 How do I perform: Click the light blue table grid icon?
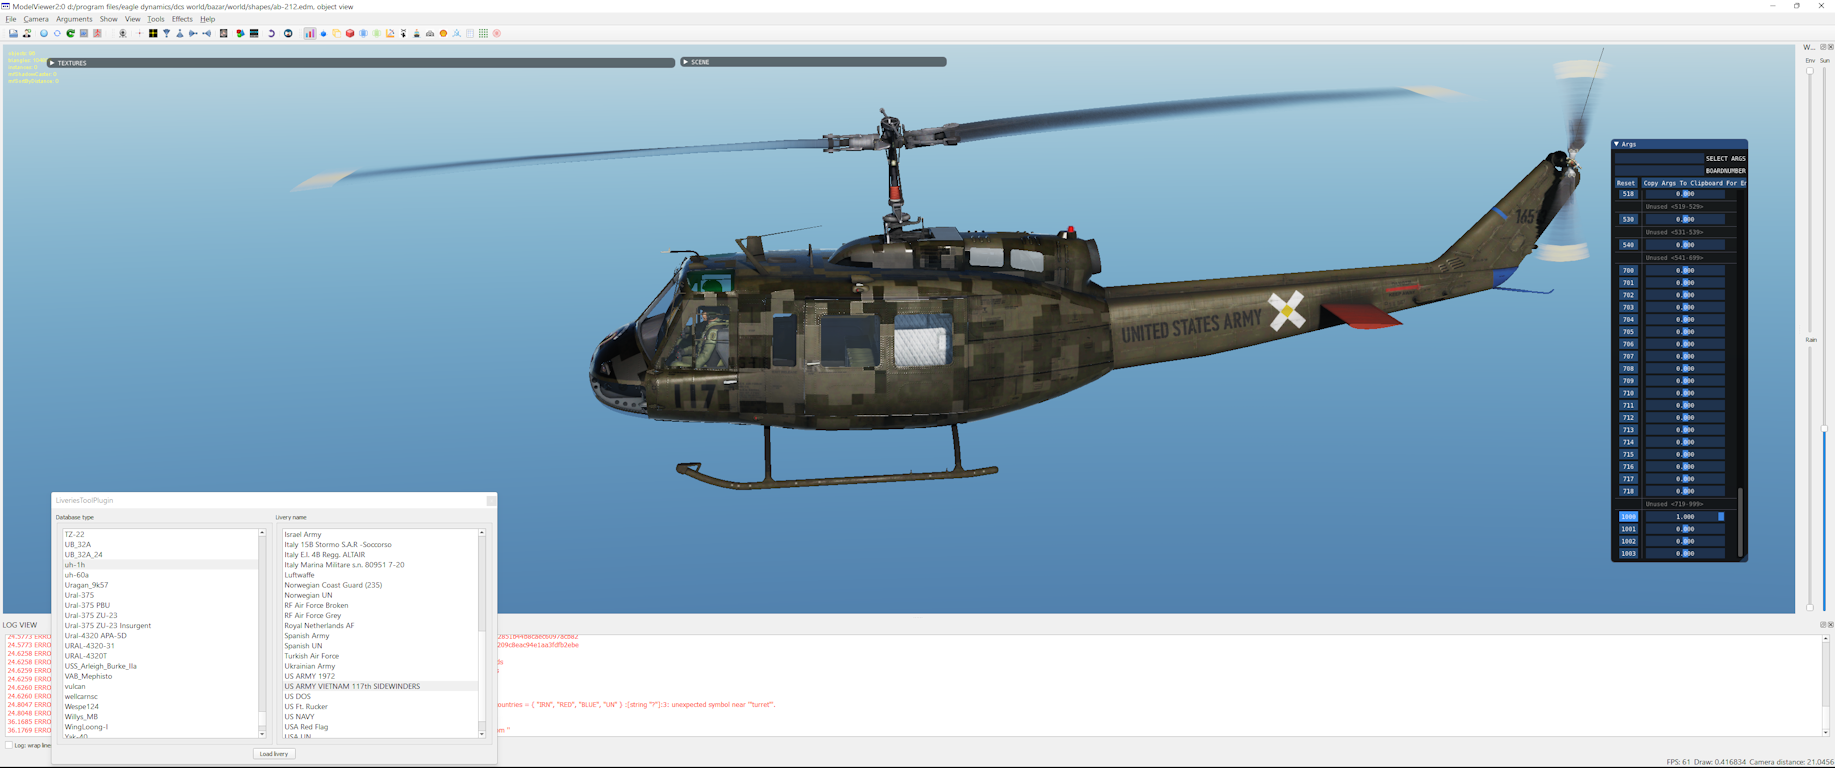[470, 33]
